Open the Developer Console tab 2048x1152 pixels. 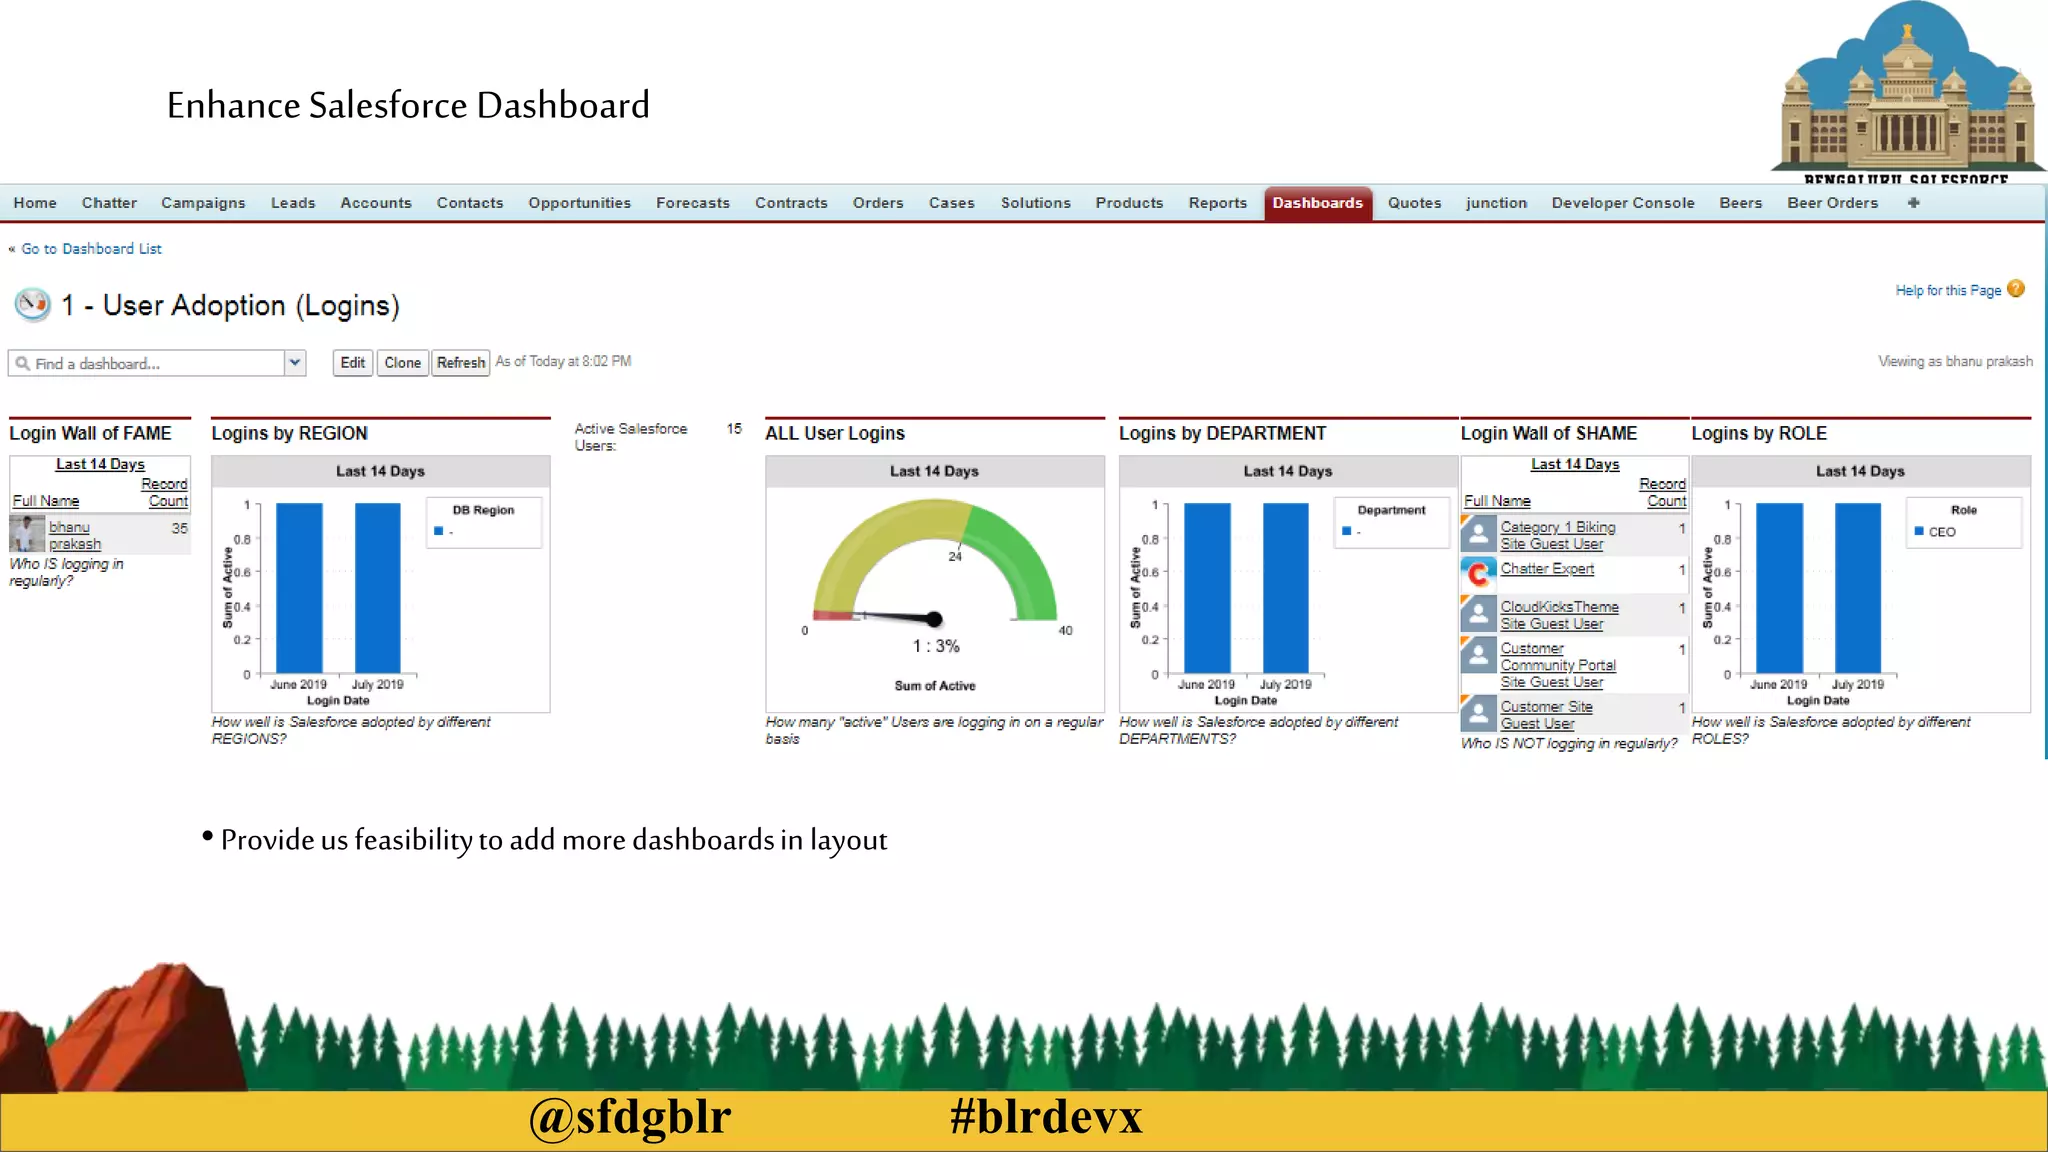[x=1623, y=203]
